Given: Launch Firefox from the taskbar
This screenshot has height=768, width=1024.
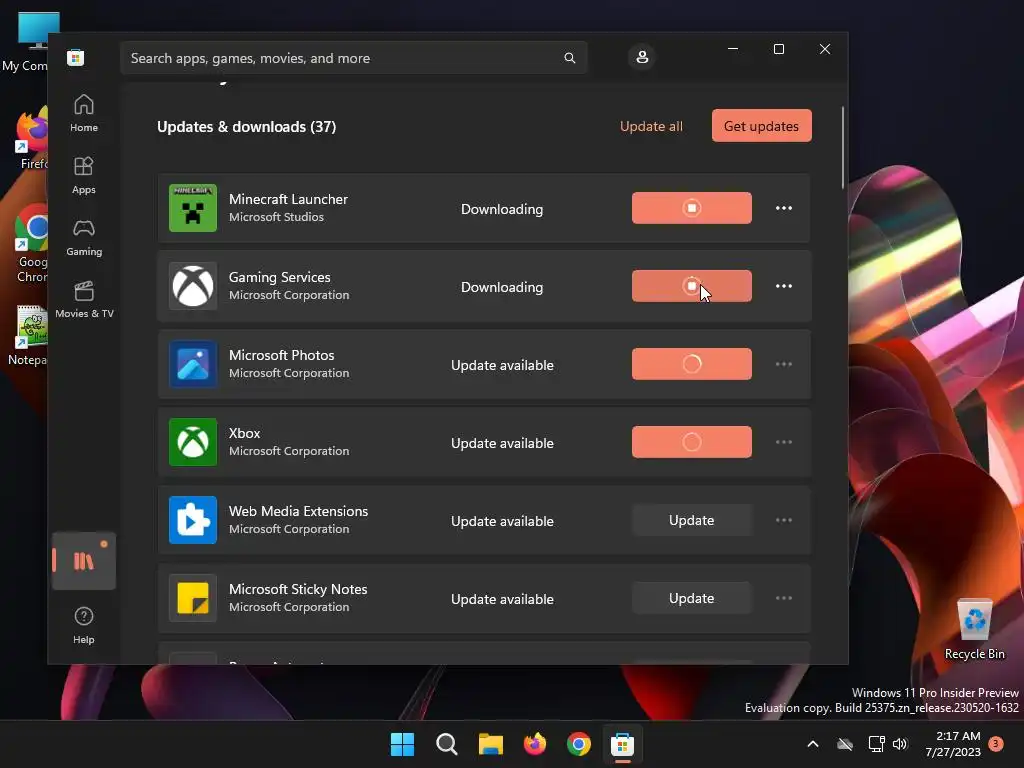Looking at the screenshot, I should coord(535,744).
